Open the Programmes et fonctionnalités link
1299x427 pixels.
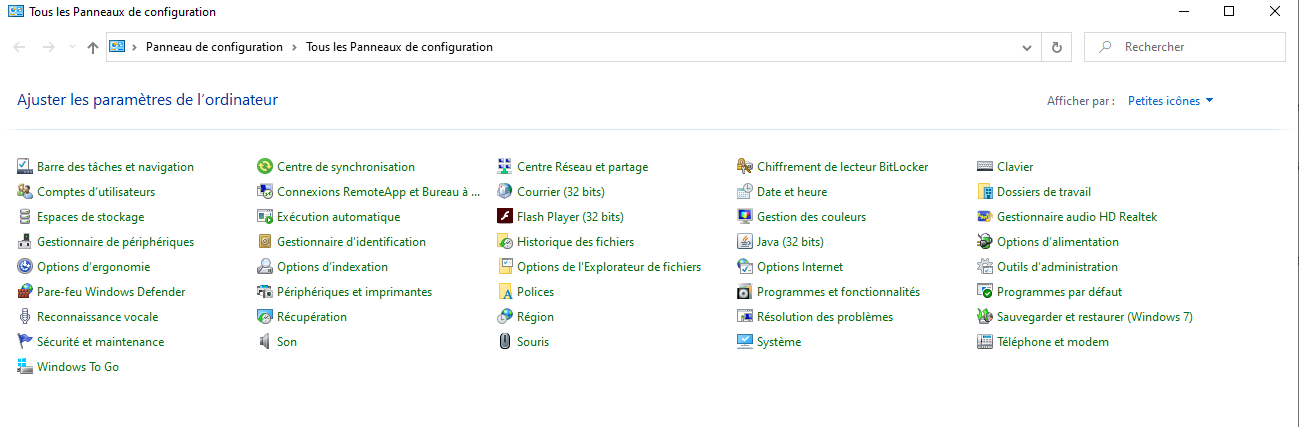[838, 292]
